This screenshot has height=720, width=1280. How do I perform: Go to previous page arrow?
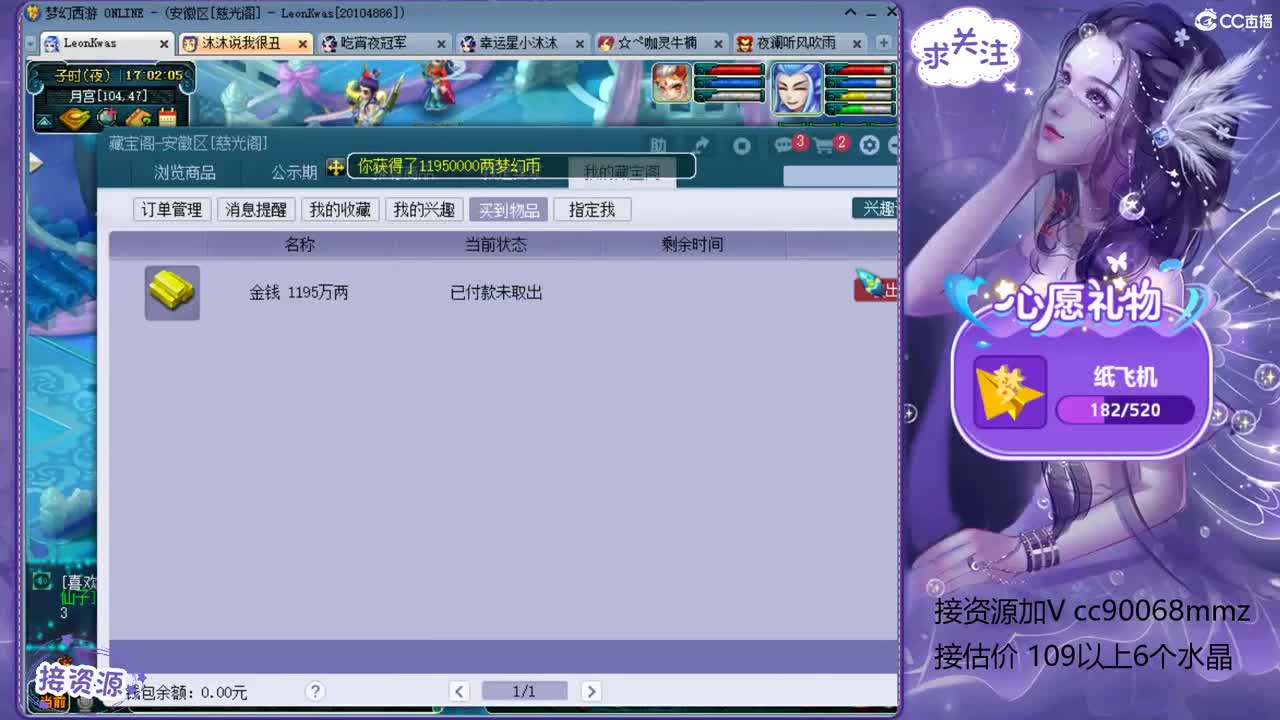point(459,691)
